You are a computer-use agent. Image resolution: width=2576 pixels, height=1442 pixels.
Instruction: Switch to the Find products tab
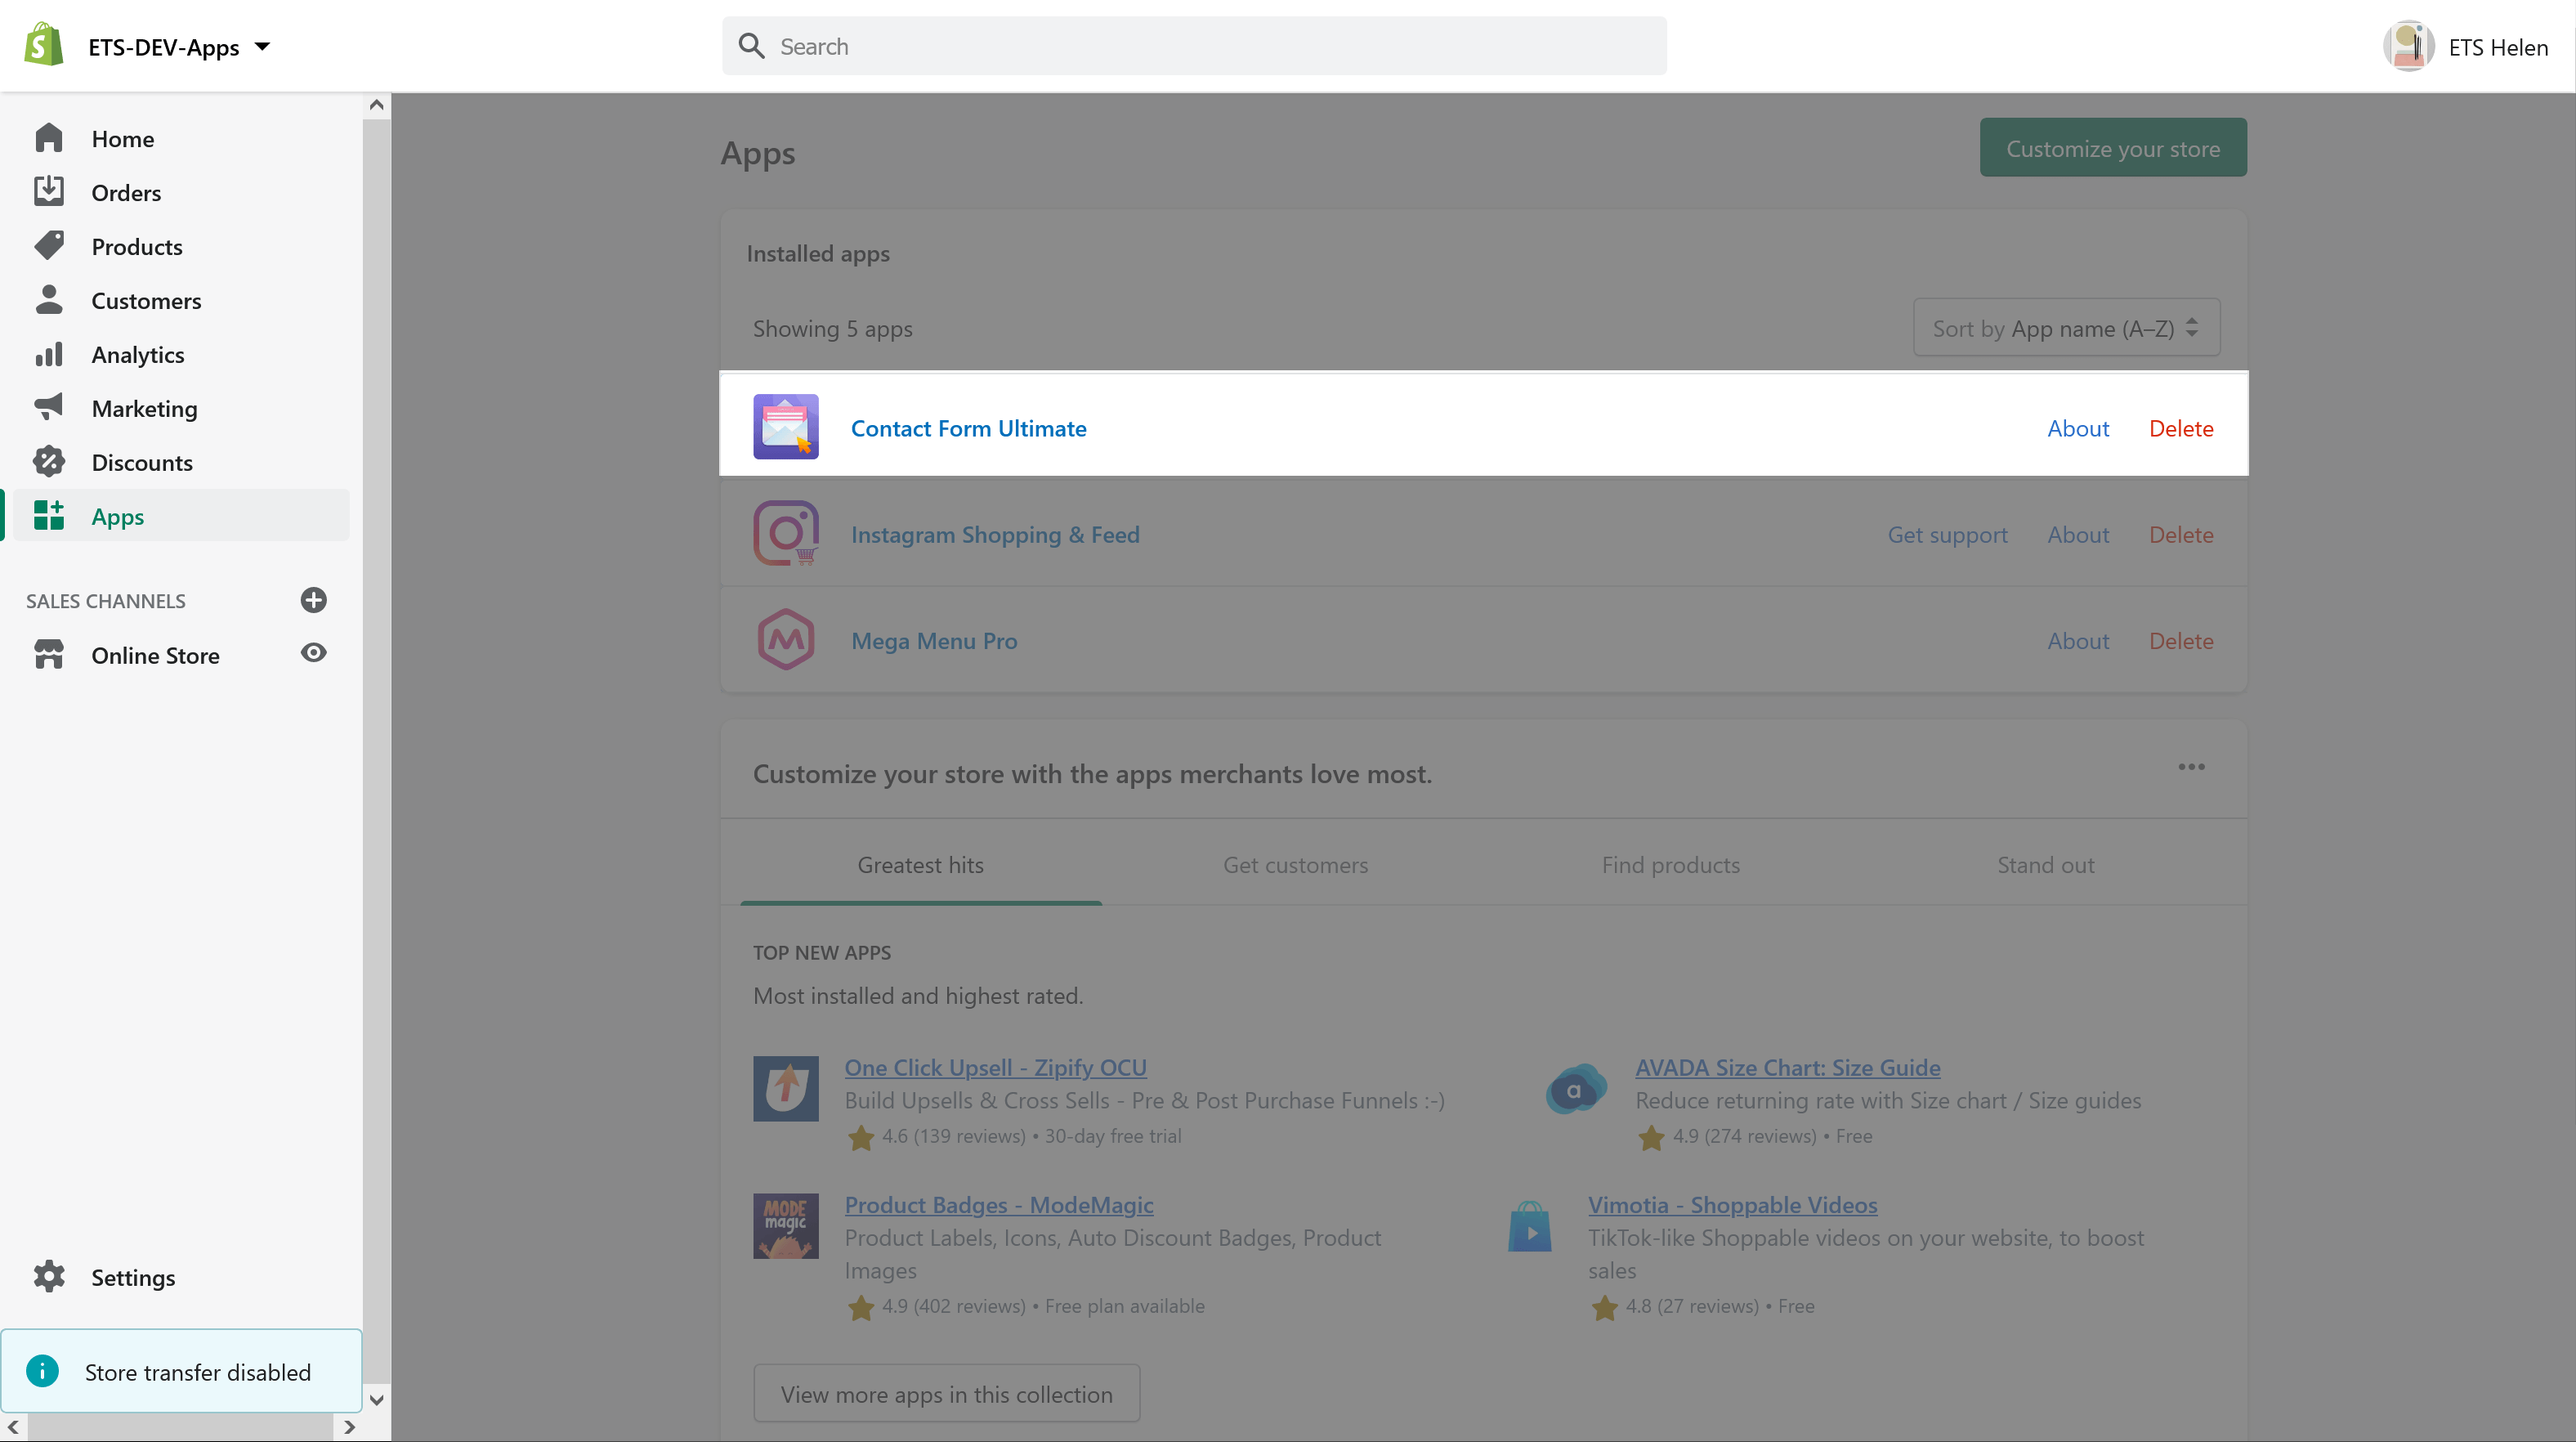click(x=1670, y=864)
